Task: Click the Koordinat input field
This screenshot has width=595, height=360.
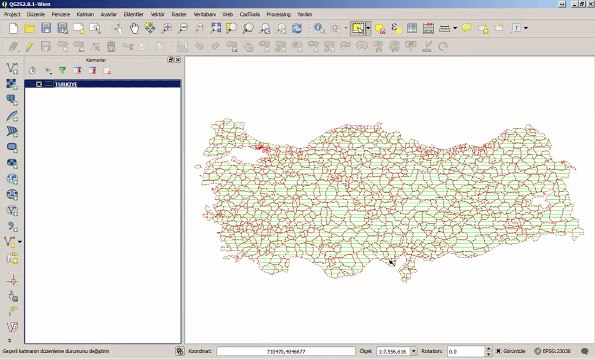Action: pyautogui.click(x=286, y=352)
